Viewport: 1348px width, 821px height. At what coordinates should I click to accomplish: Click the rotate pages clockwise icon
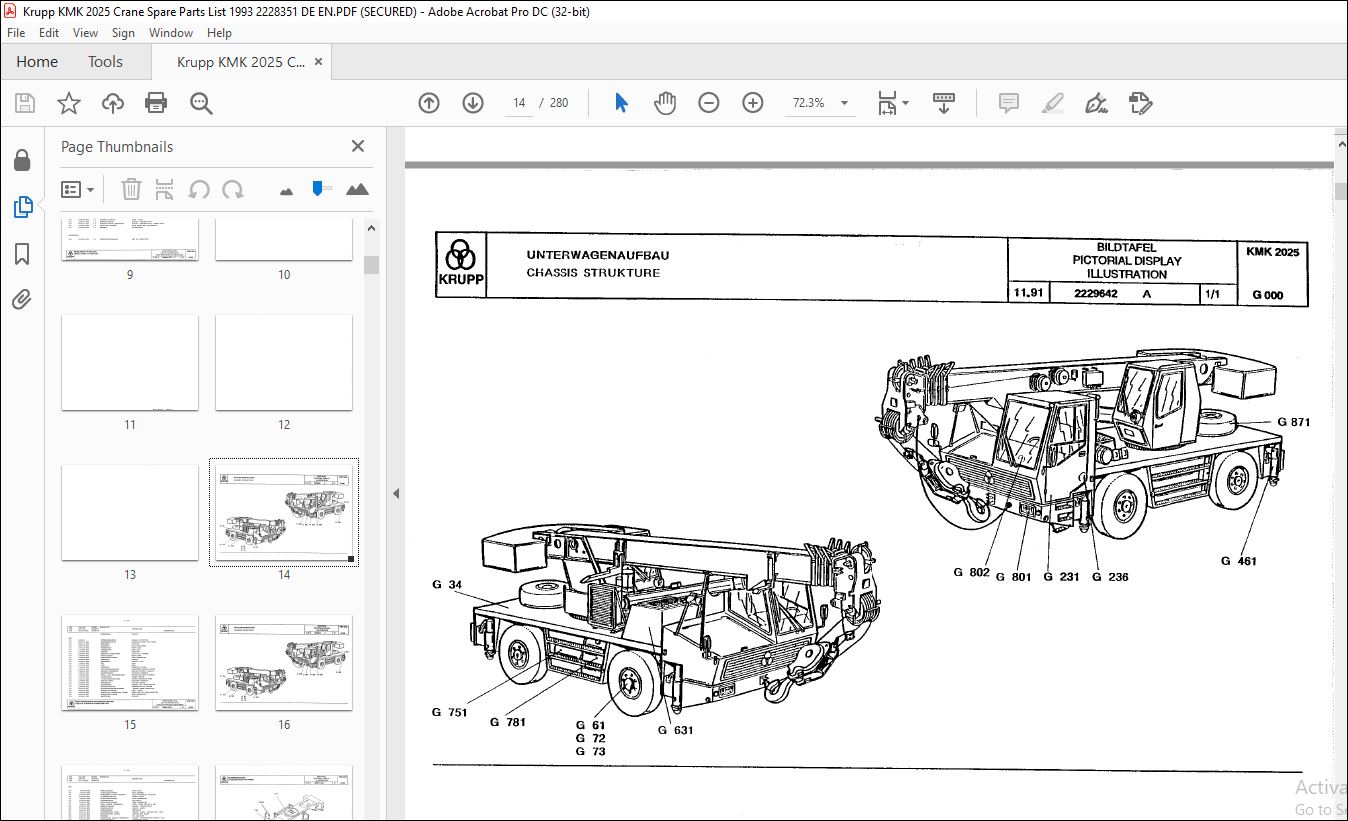pyautogui.click(x=233, y=189)
